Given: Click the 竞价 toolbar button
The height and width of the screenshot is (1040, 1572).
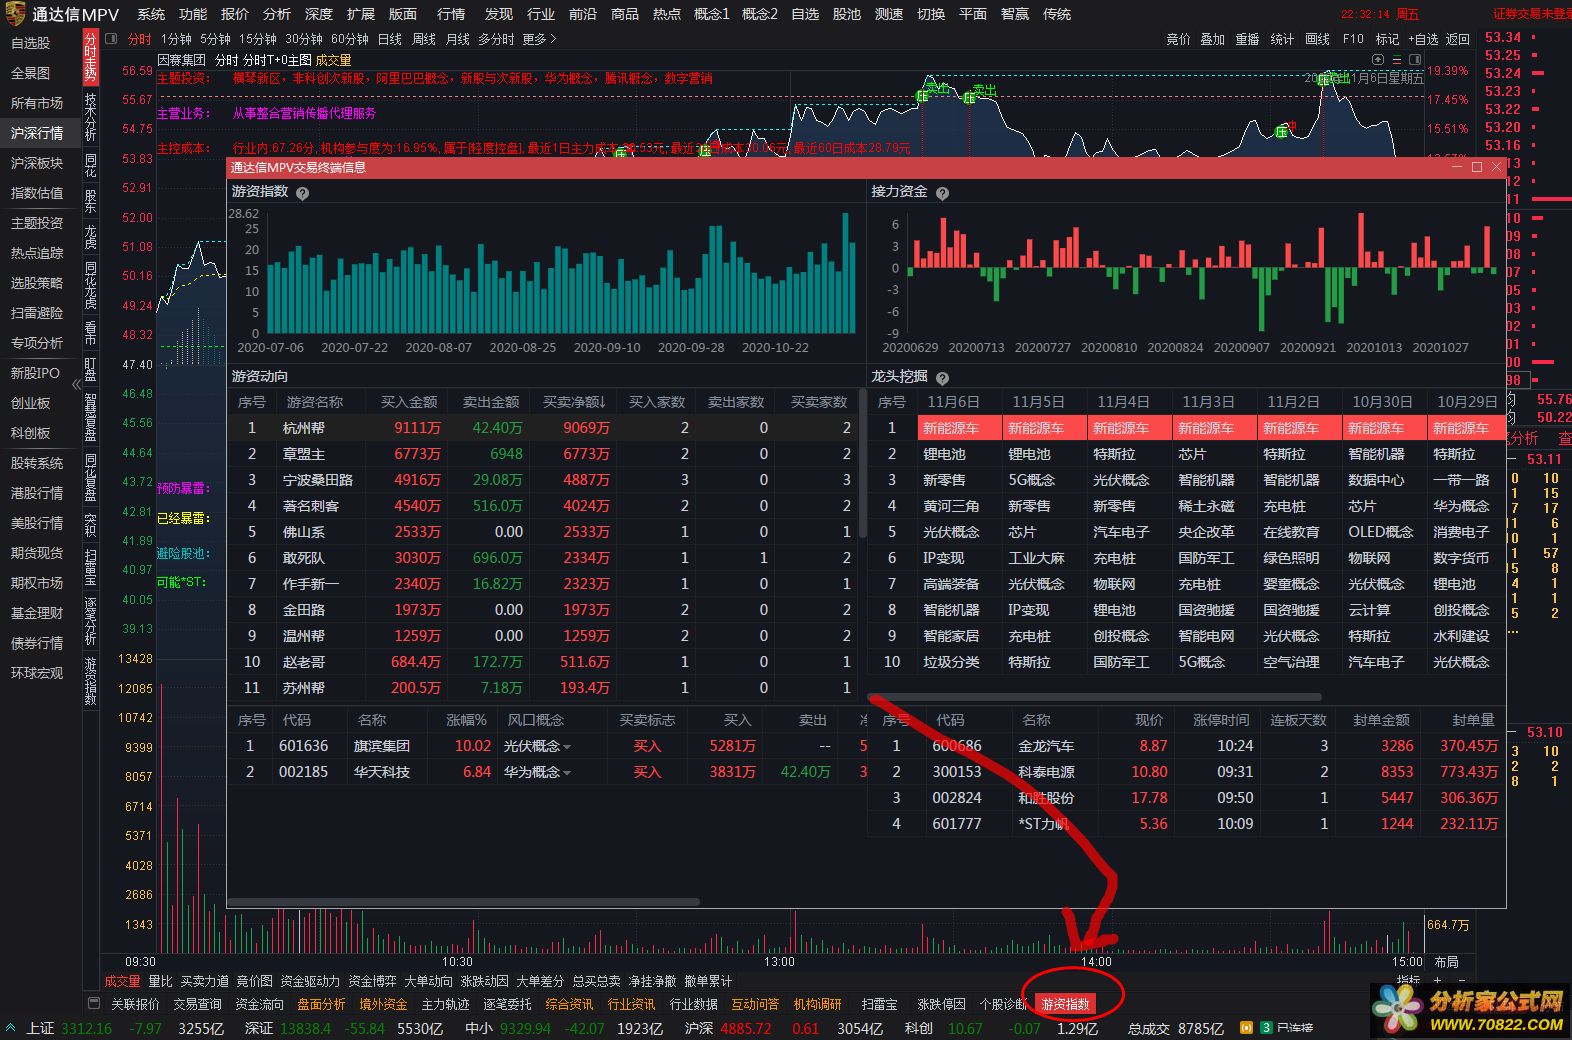Looking at the screenshot, I should pyautogui.click(x=1178, y=39).
